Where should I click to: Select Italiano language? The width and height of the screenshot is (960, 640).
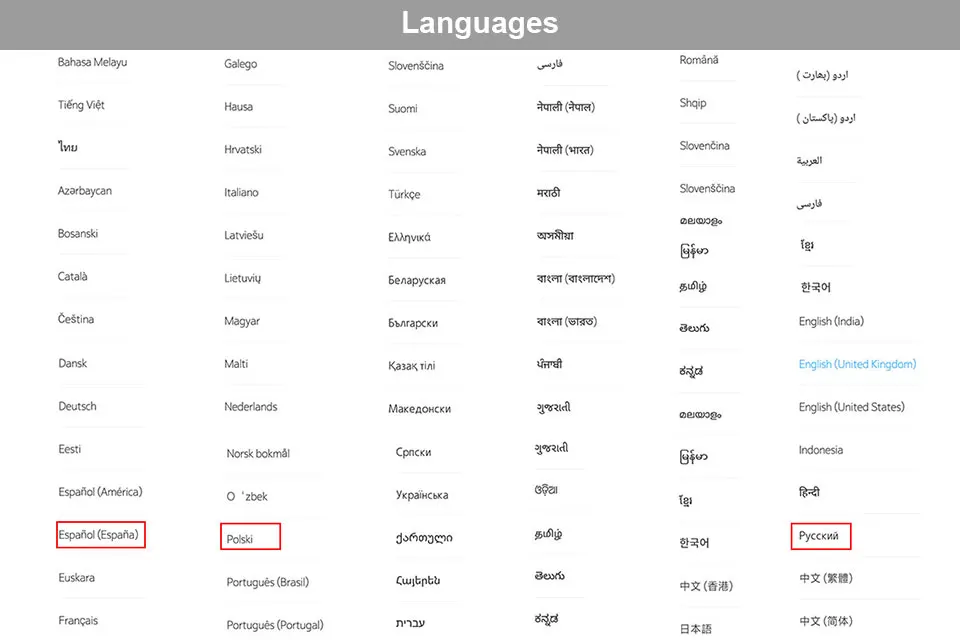241,192
